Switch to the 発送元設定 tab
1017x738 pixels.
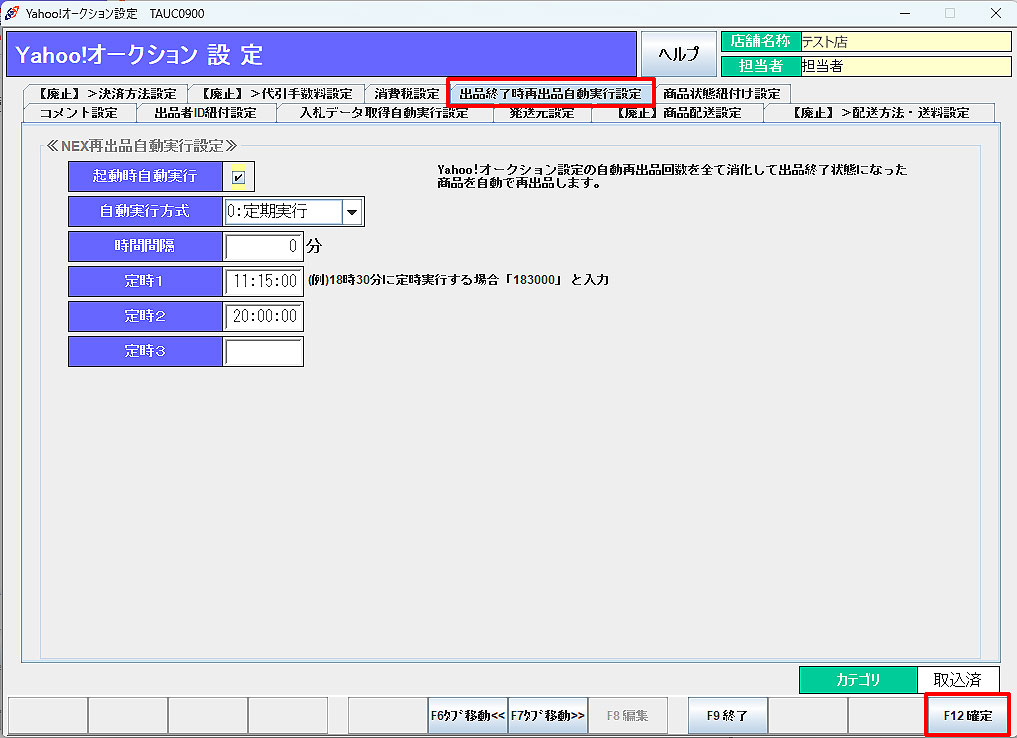[541, 112]
